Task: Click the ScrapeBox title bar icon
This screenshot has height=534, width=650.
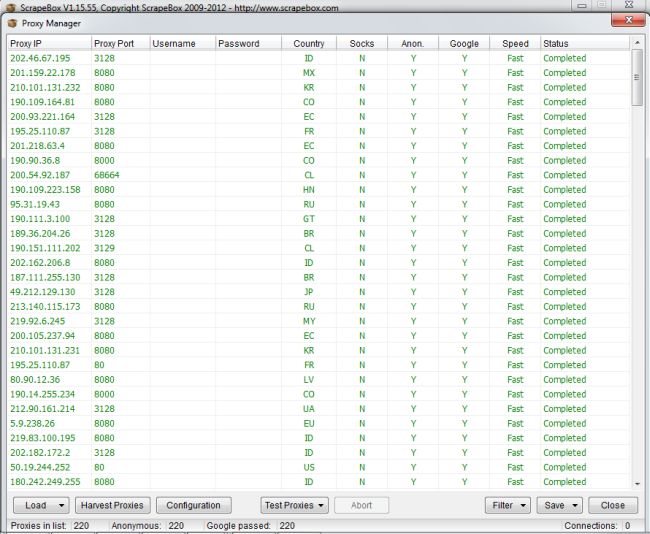Action: [11, 7]
